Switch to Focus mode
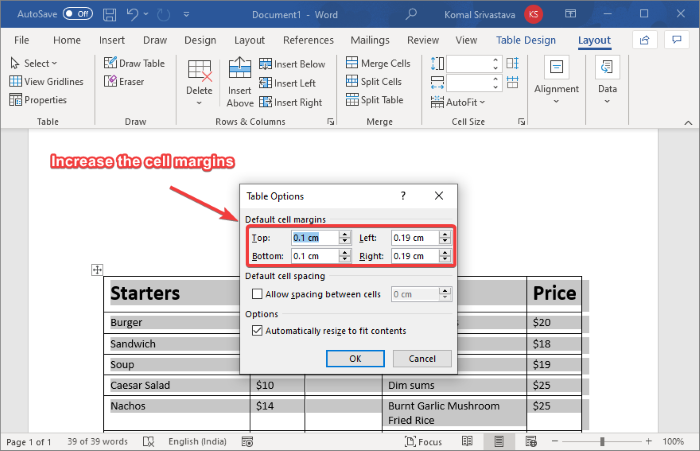The width and height of the screenshot is (700, 451). tap(423, 442)
